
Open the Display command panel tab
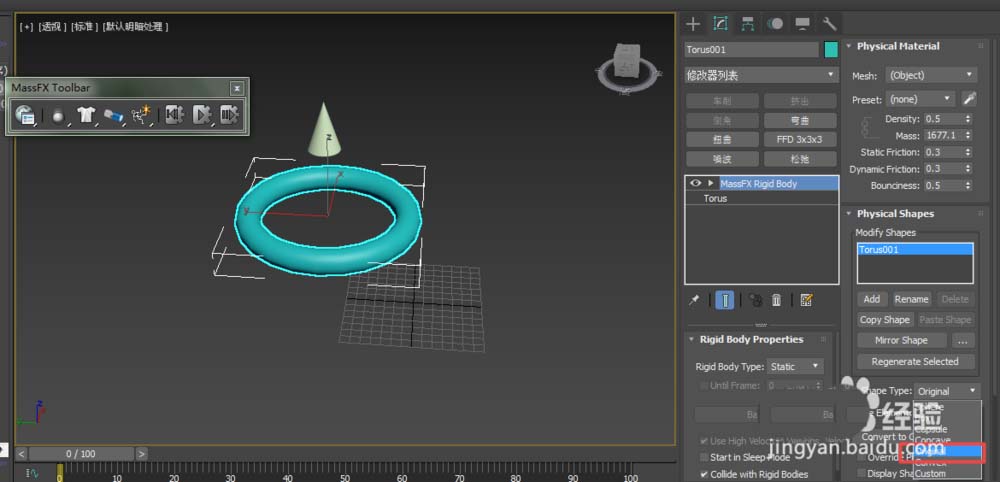pos(802,24)
